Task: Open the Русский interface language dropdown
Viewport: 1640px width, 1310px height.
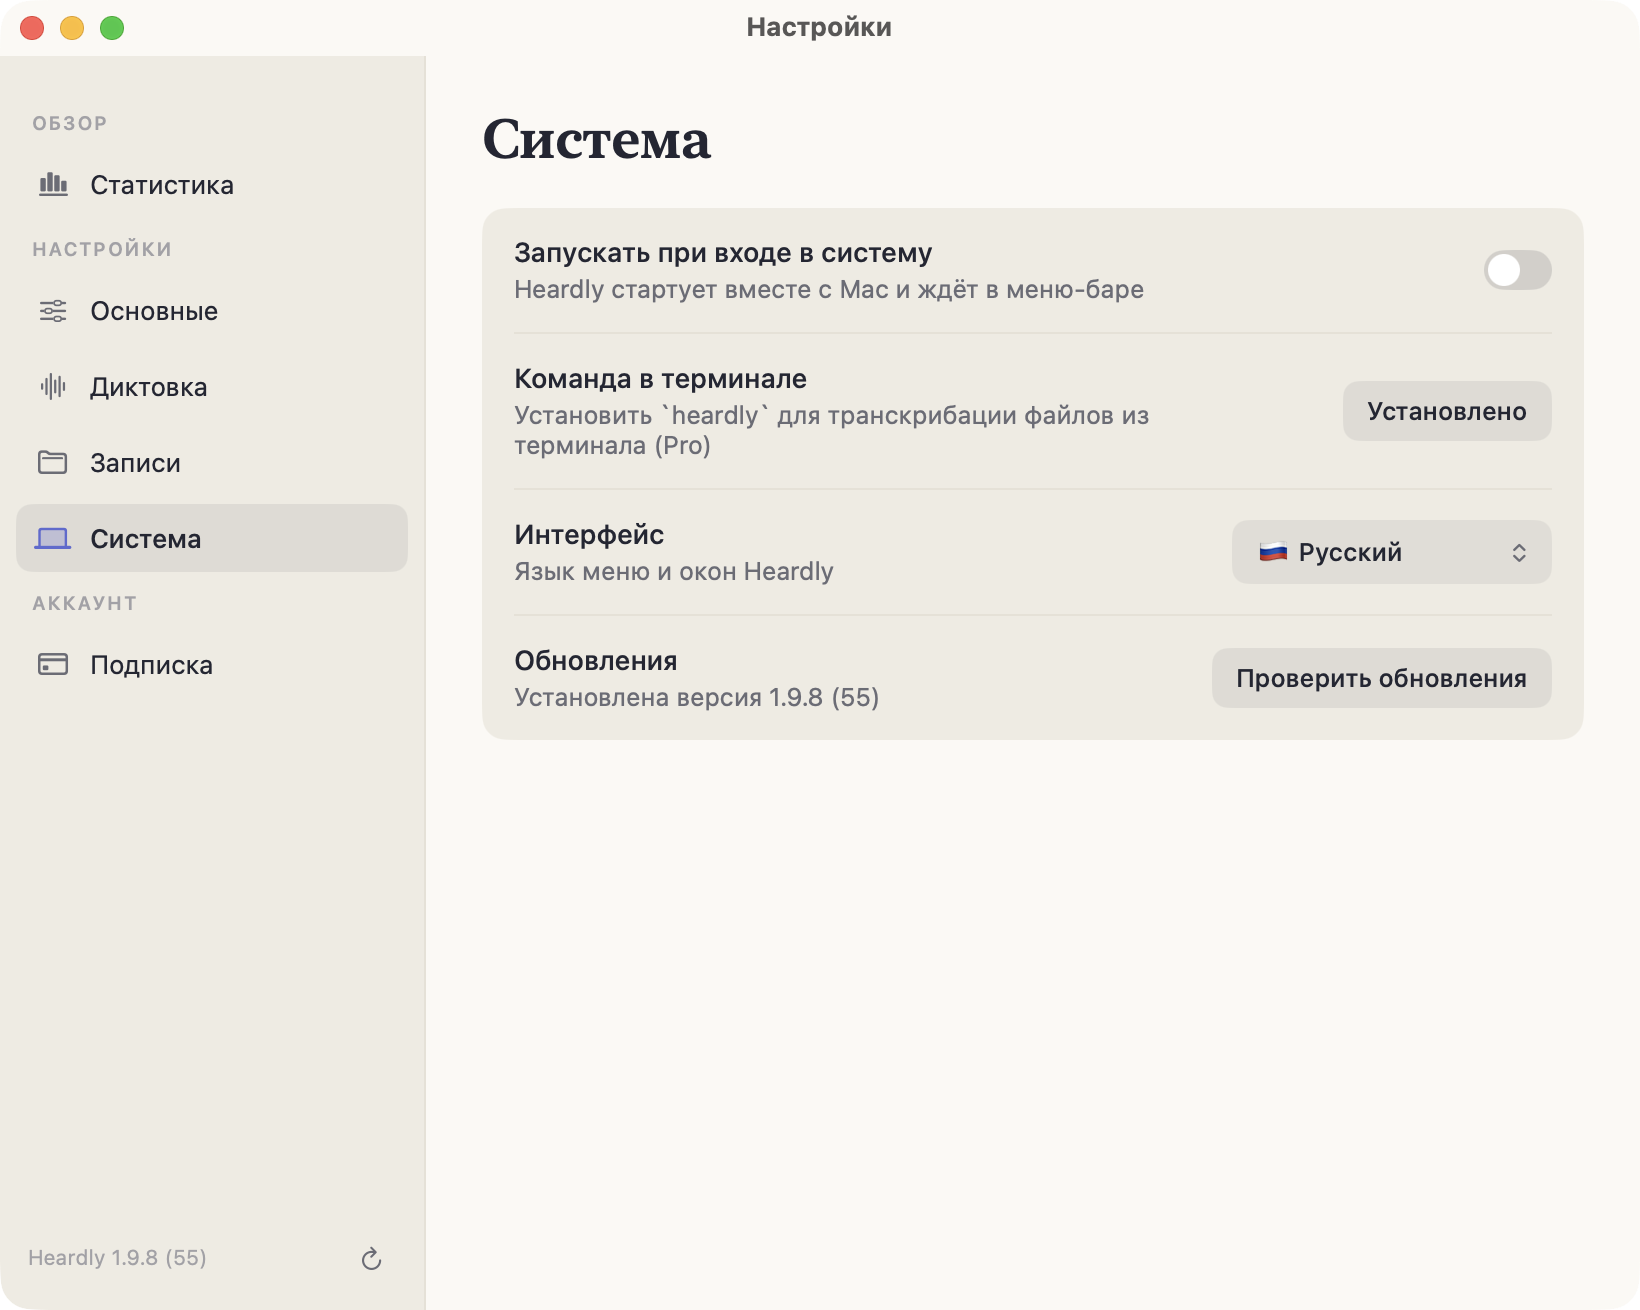Action: 1391,552
